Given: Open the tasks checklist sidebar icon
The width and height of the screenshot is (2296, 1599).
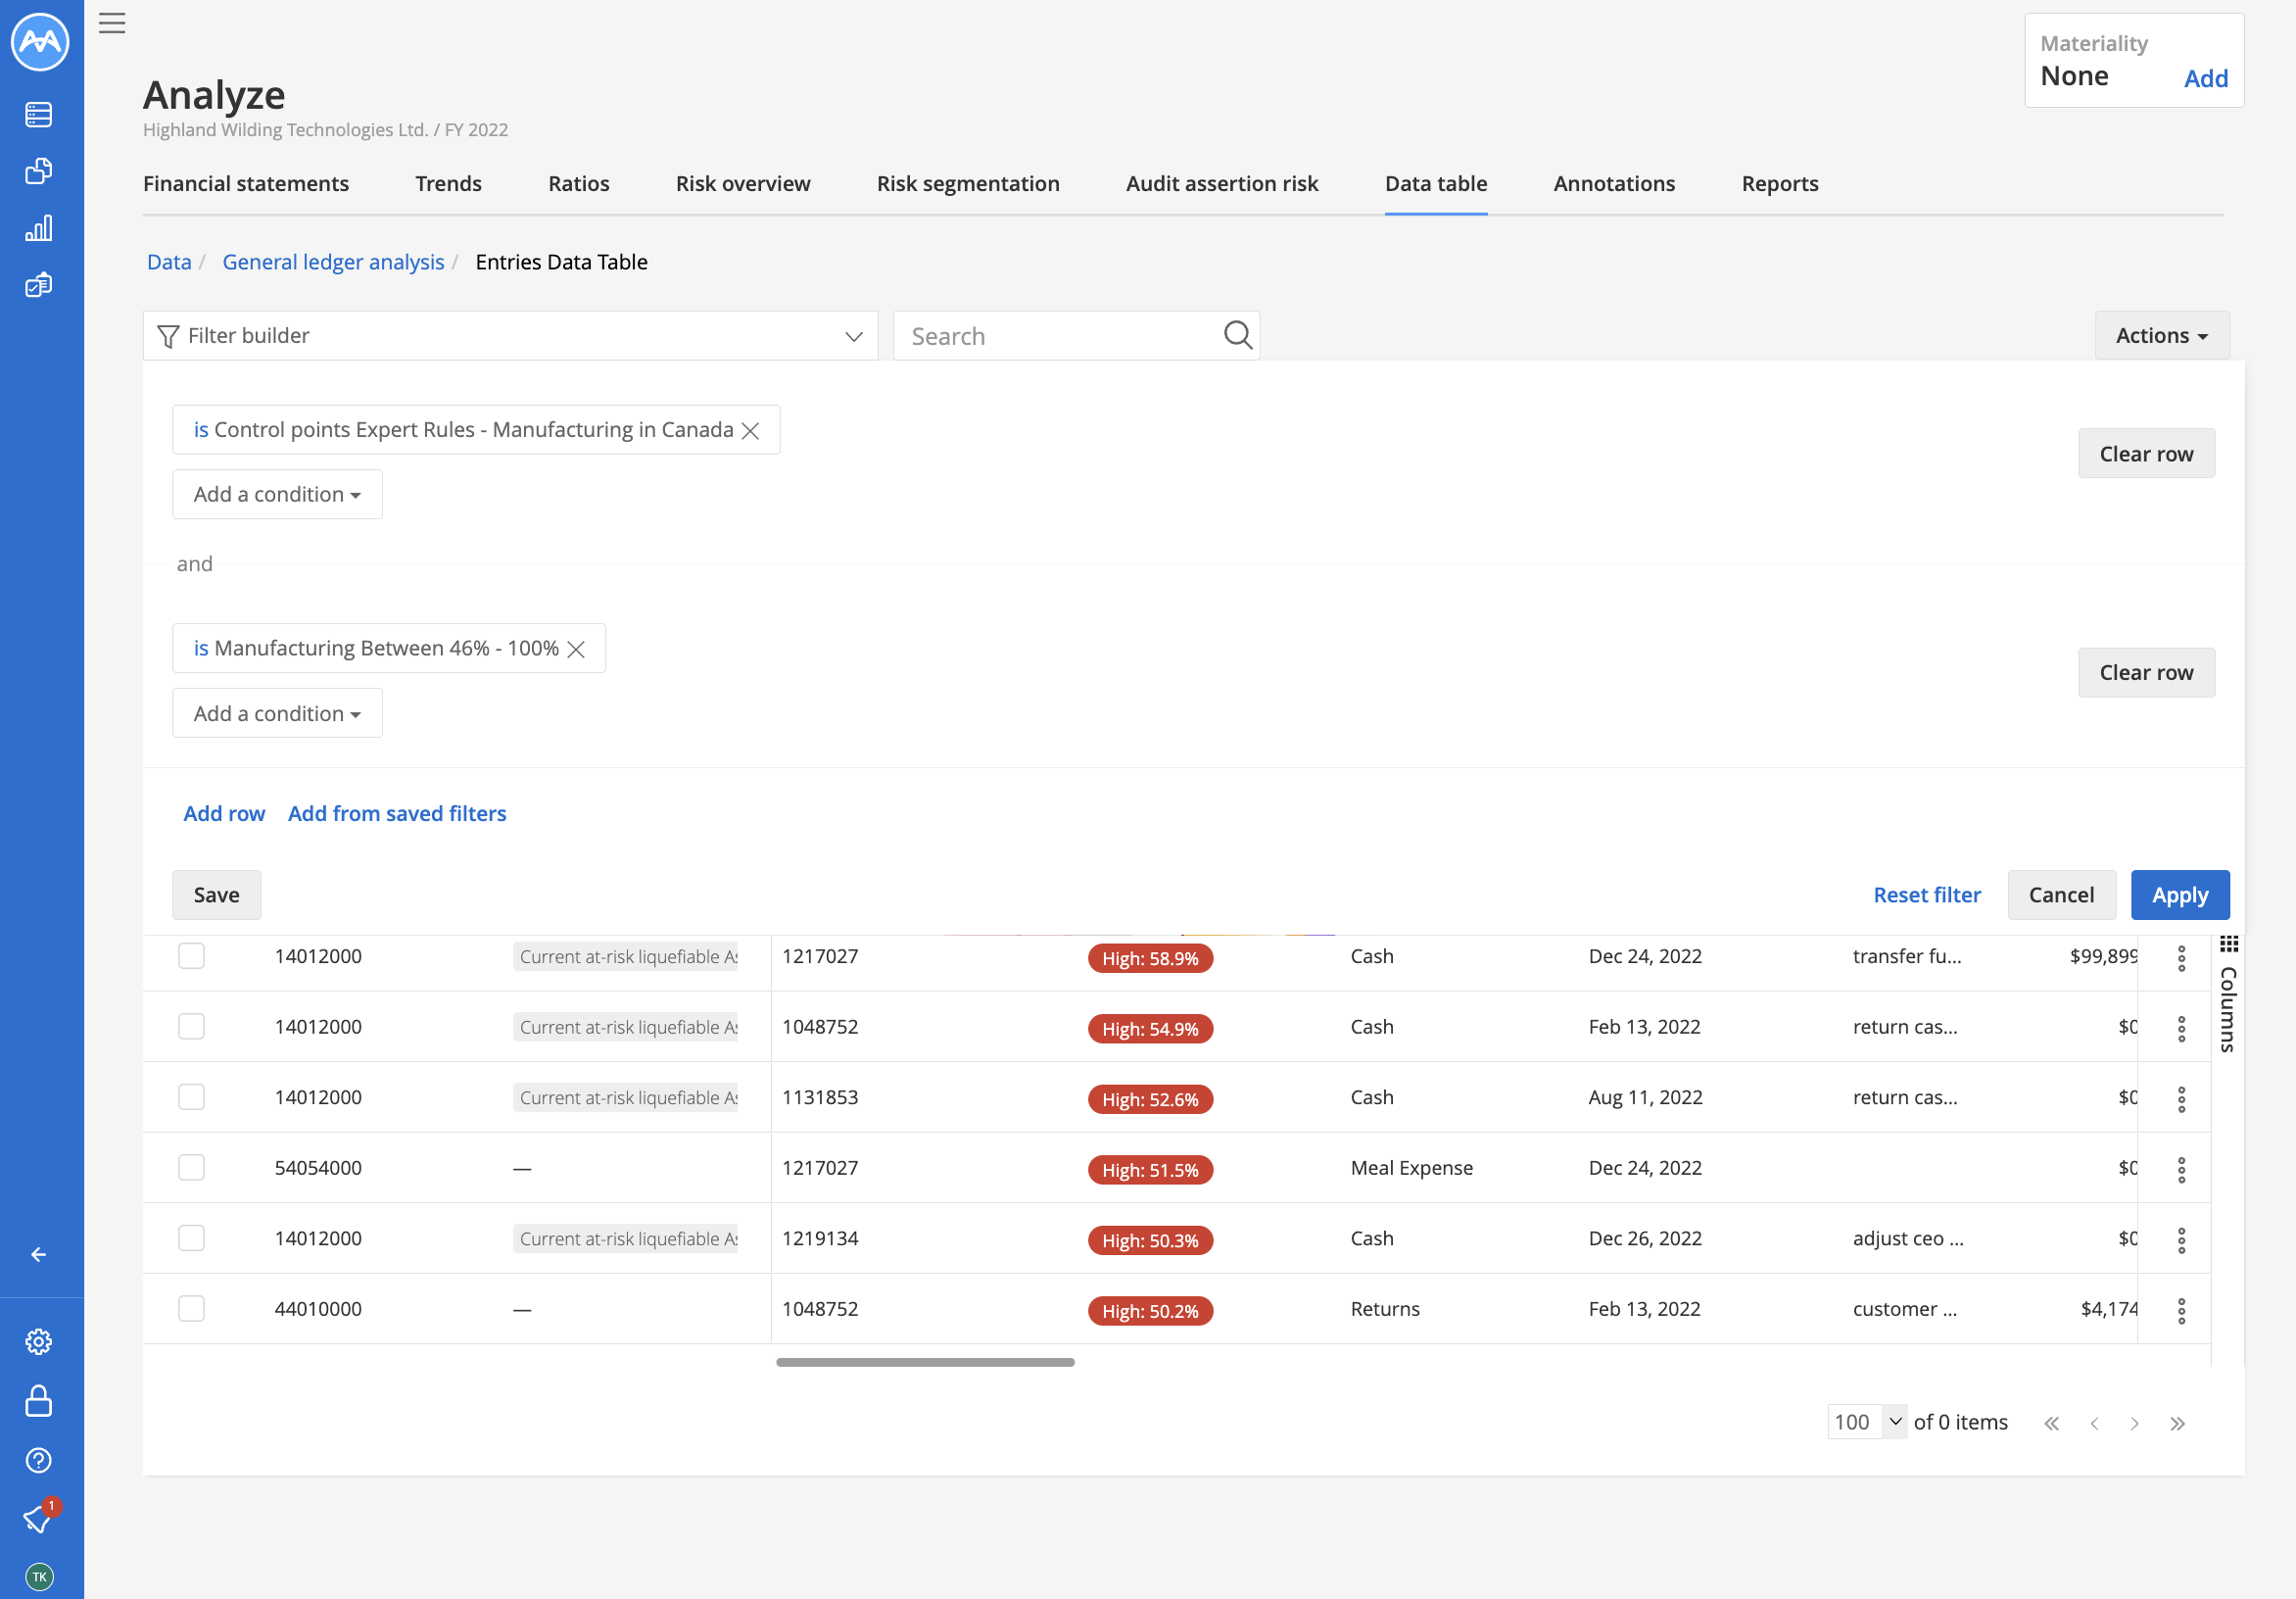Looking at the screenshot, I should pos(39,285).
